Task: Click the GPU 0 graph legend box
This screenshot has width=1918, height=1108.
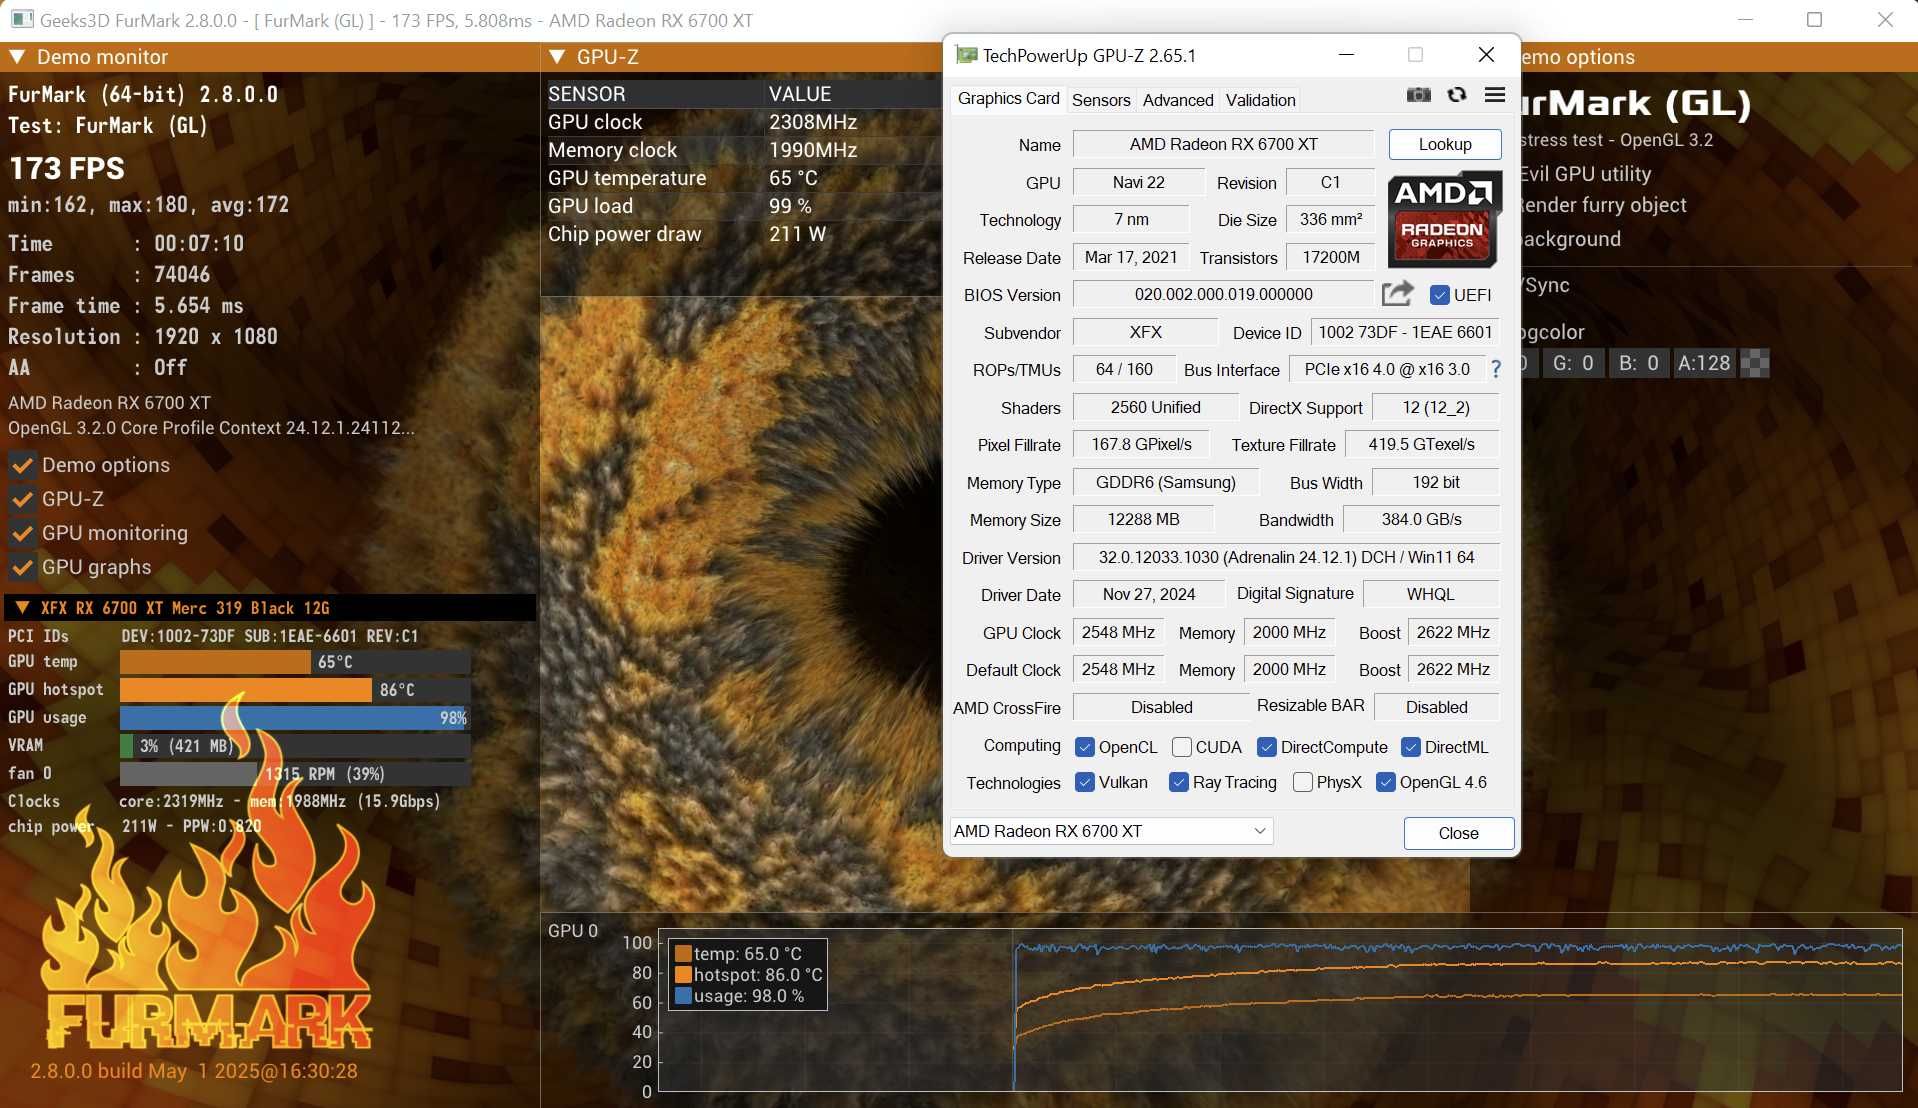Action: point(748,975)
